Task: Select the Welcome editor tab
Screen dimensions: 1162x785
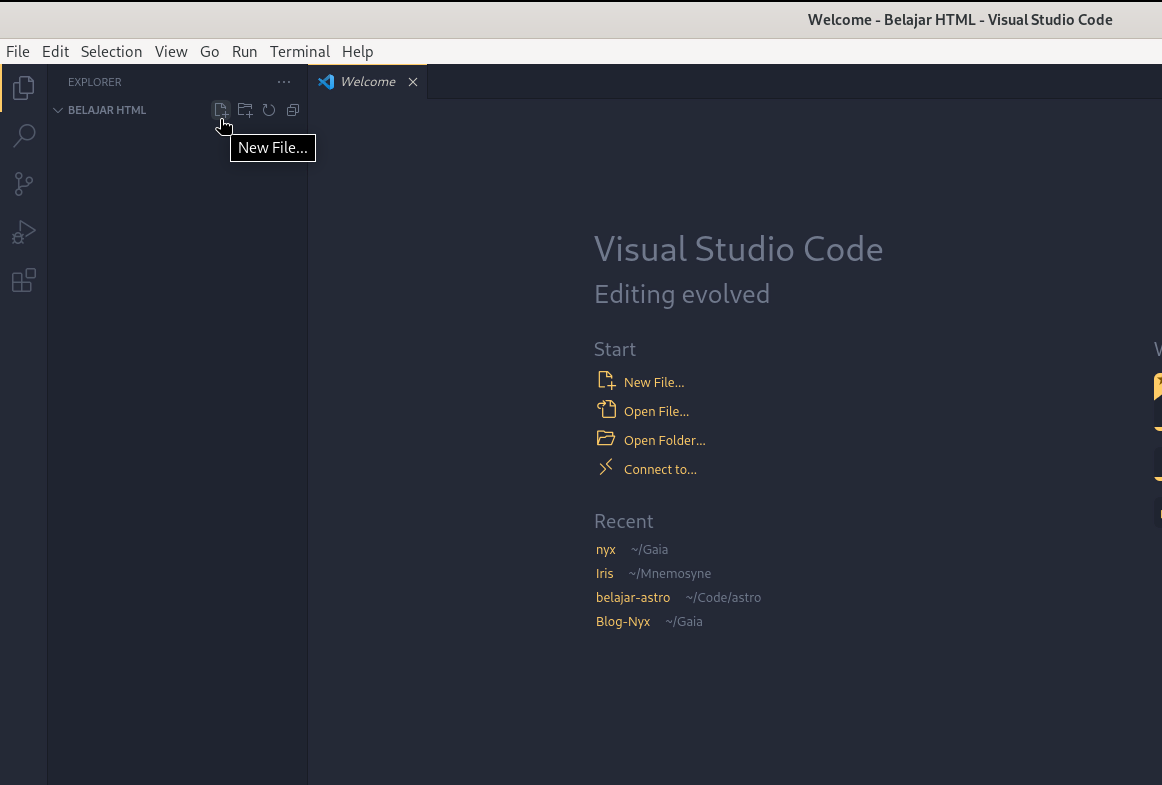Action: pyautogui.click(x=368, y=82)
